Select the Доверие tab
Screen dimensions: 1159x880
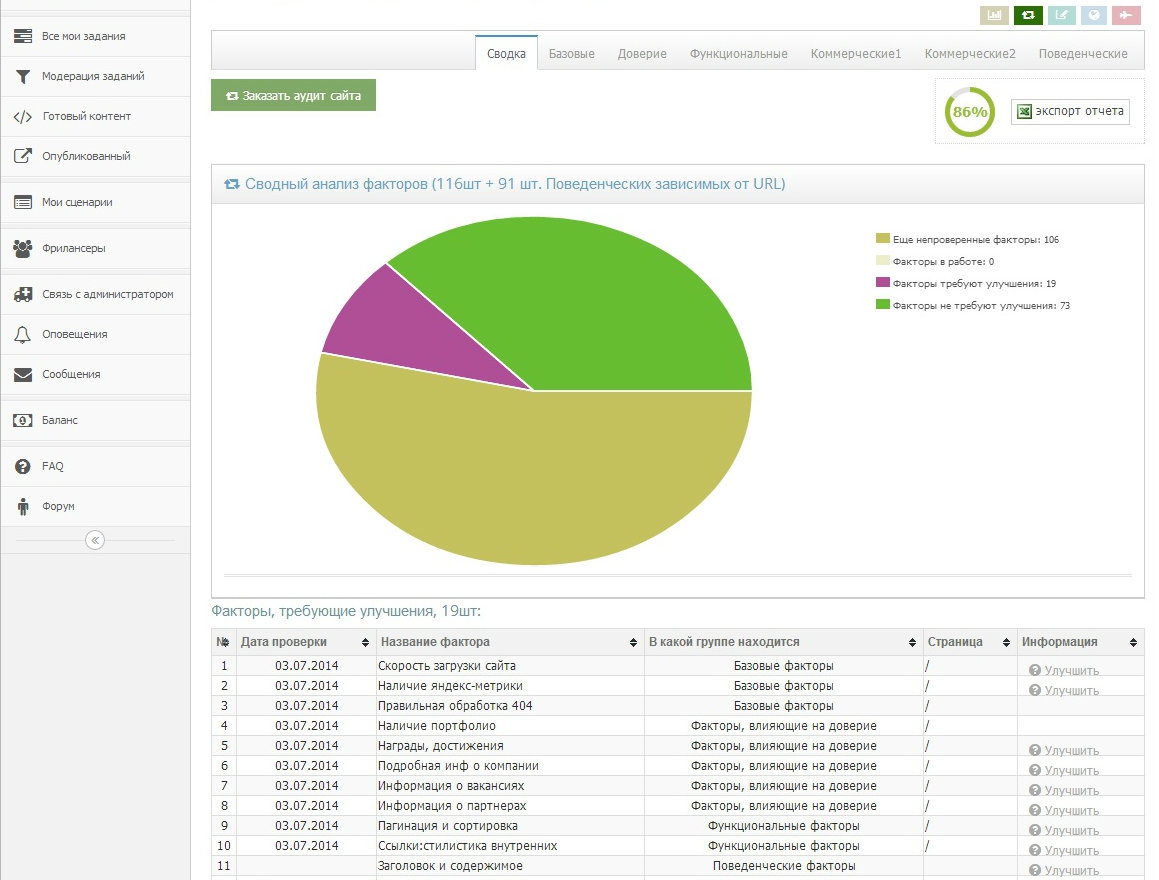pyautogui.click(x=642, y=54)
